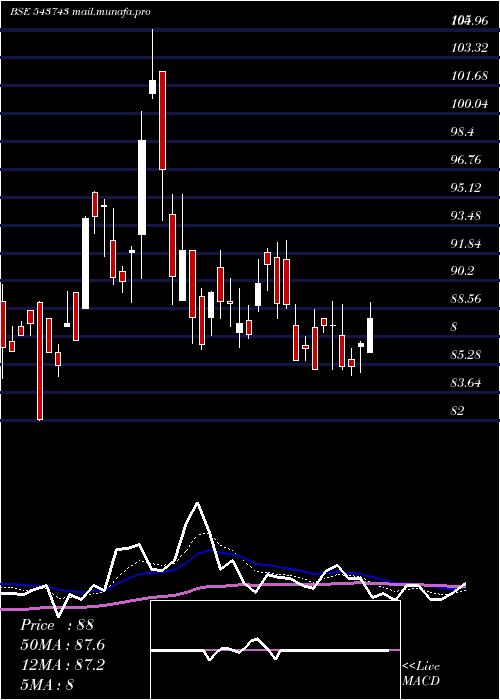Click the '88.56' price axis label
This screenshot has width=500, height=700.
[466, 299]
